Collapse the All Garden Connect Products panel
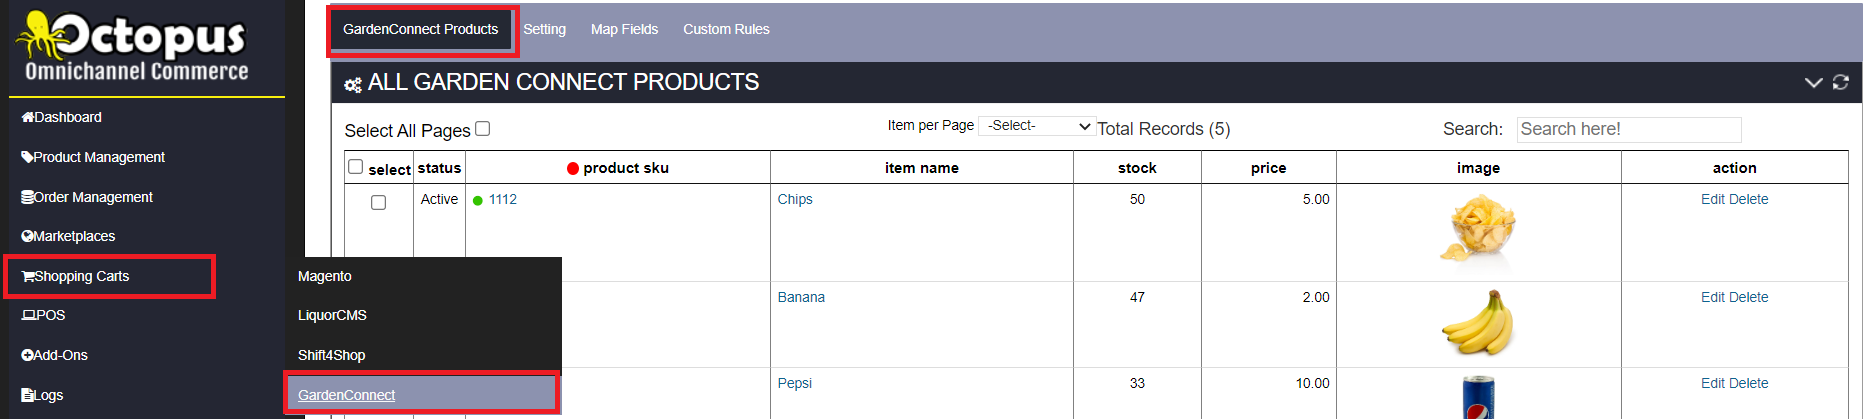The height and width of the screenshot is (419, 1873). (1813, 83)
